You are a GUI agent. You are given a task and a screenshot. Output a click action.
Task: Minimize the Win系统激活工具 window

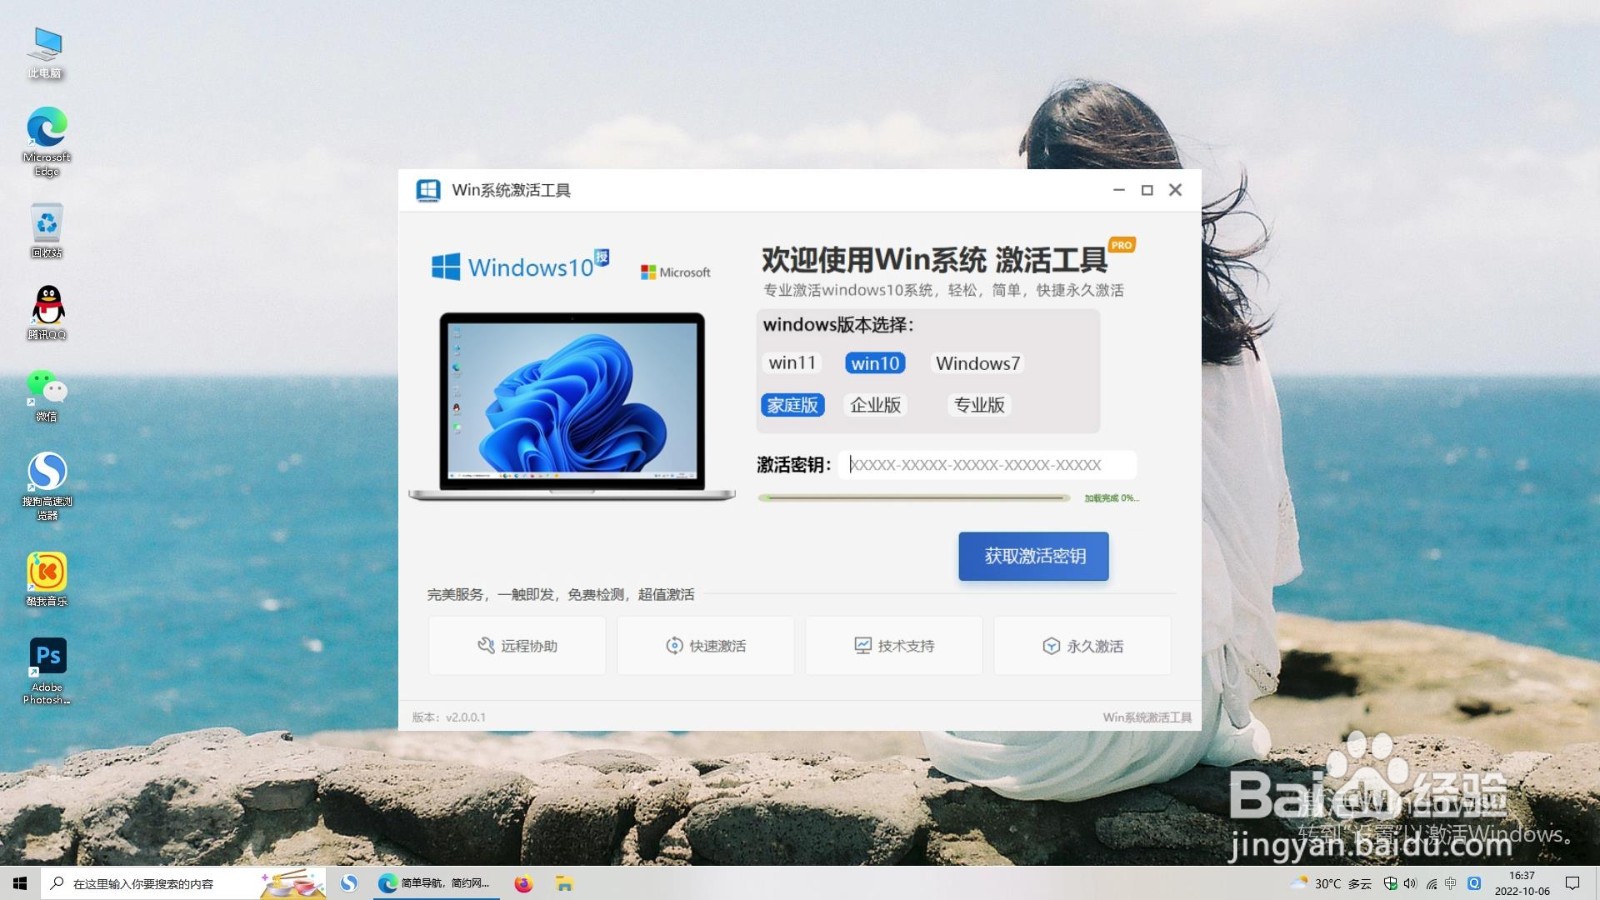click(x=1119, y=190)
